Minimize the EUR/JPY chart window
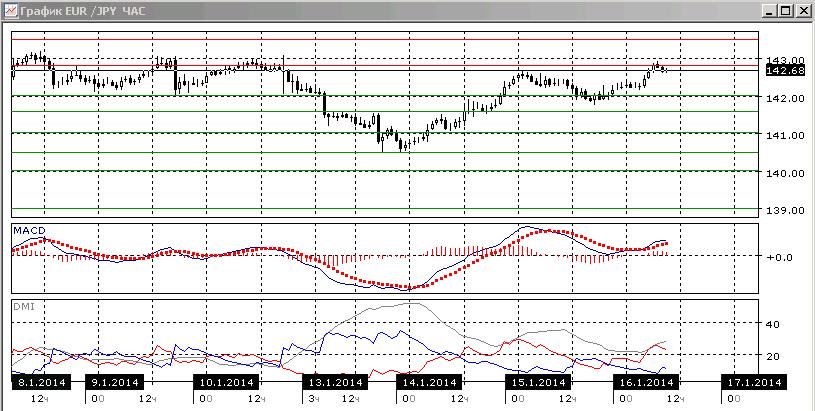Image resolution: width=815 pixels, height=411 pixels. coord(772,10)
